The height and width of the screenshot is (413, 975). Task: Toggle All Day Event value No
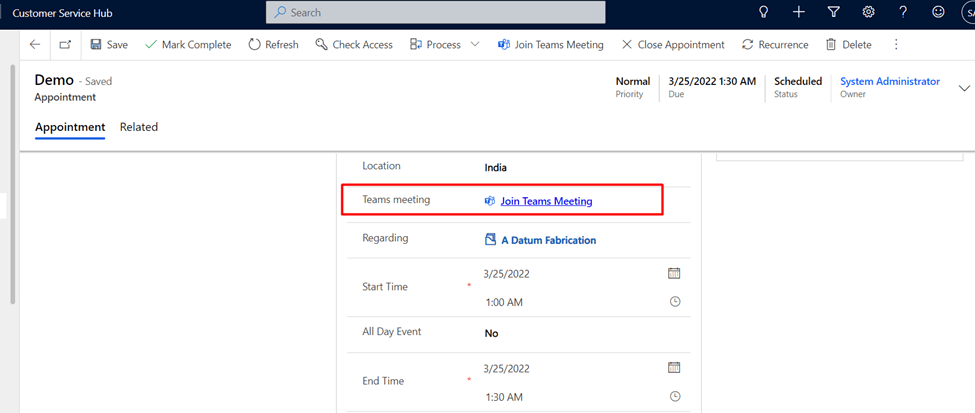tap(491, 333)
